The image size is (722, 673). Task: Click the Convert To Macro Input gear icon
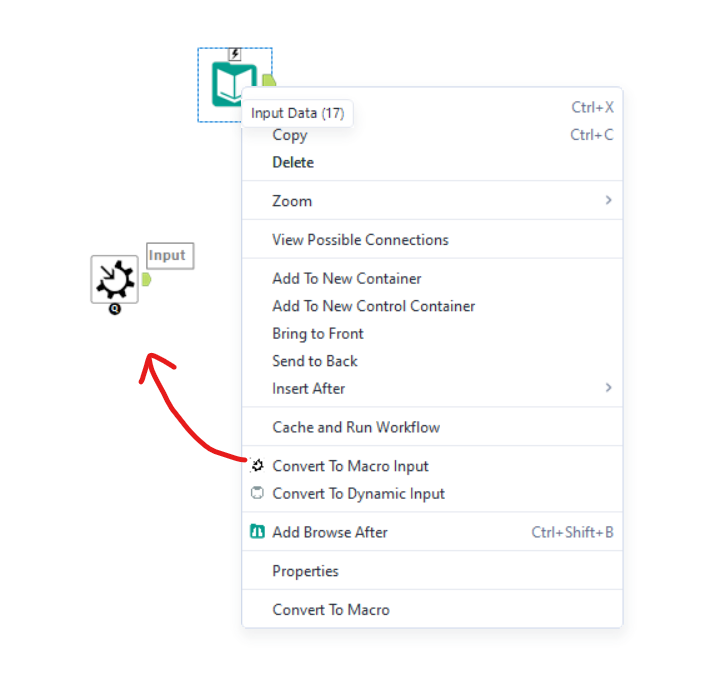pos(257,465)
